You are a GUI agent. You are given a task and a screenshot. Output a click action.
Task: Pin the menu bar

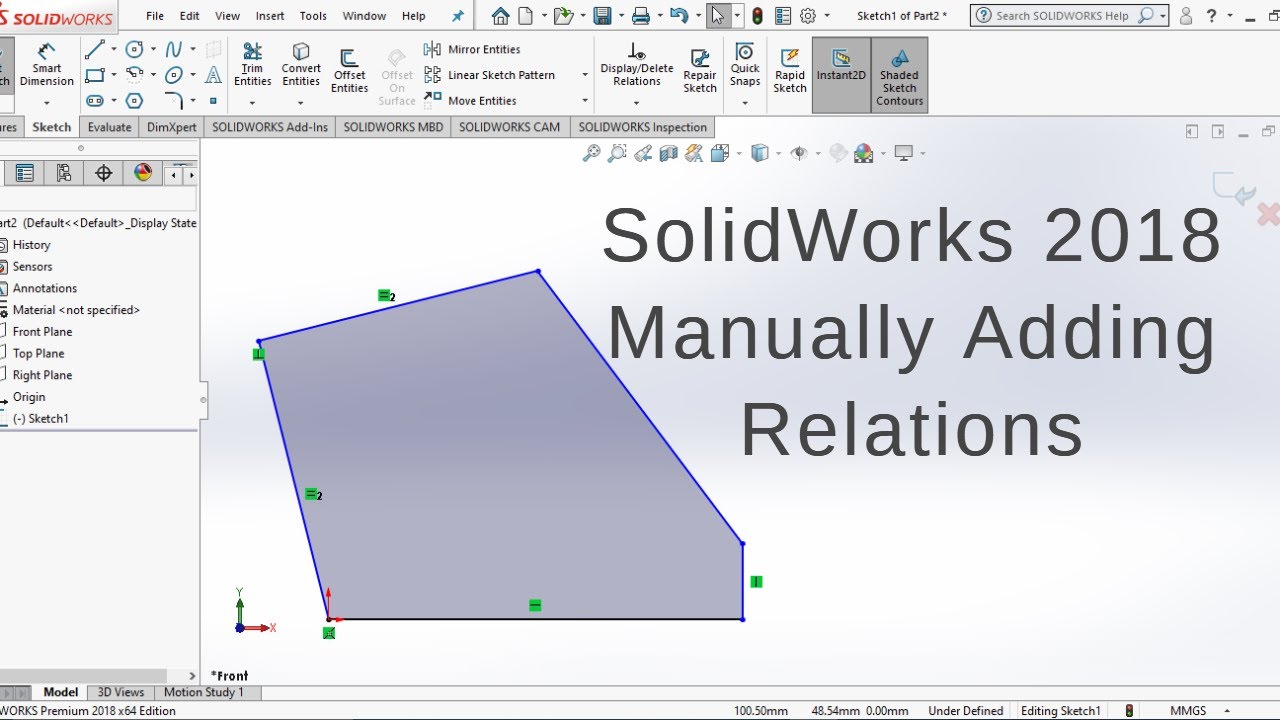point(458,16)
